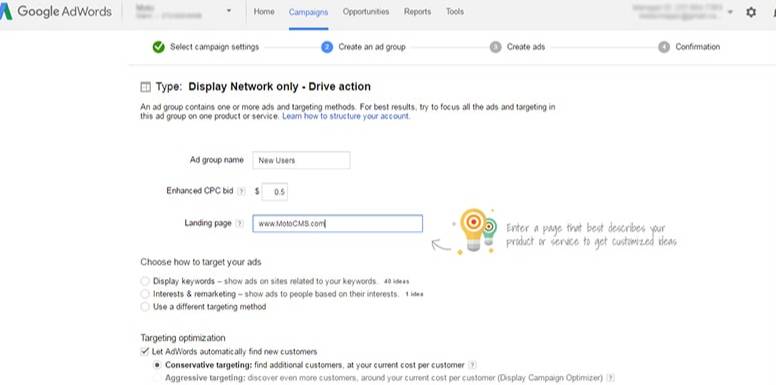Select the Display keywords radio option
776x385 pixels.
145,281
